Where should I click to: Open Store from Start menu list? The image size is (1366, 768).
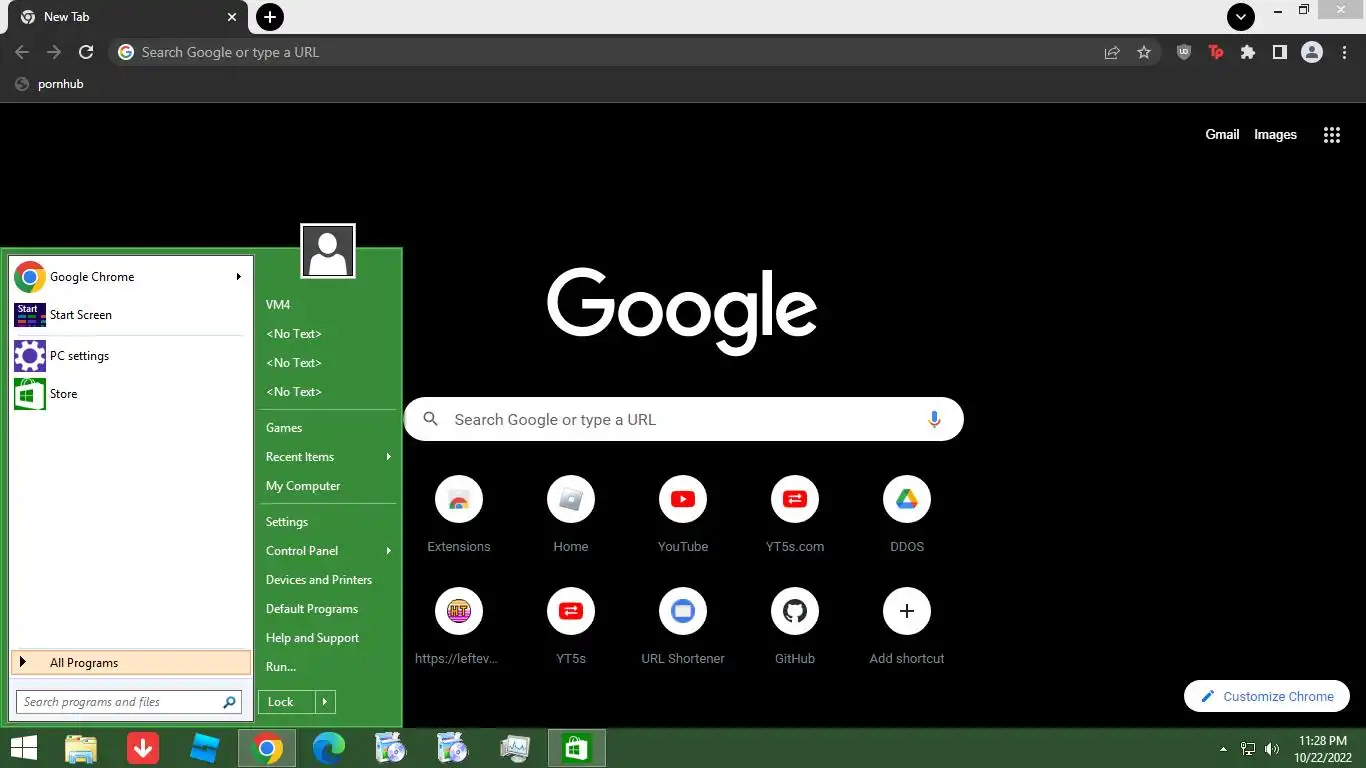pyautogui.click(x=130, y=394)
